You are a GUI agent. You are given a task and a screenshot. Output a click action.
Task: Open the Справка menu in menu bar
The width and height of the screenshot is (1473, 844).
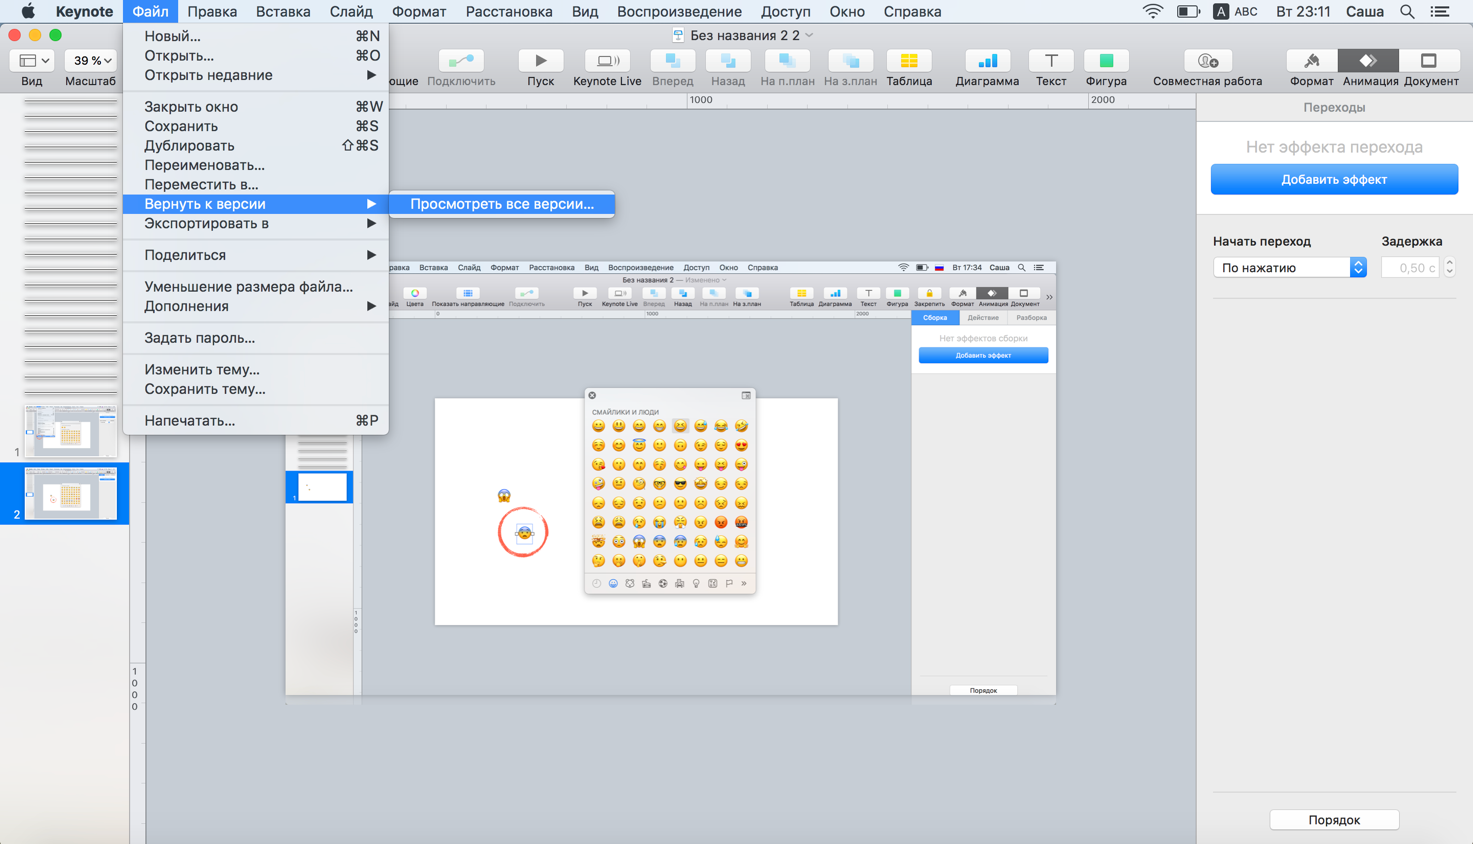pos(912,12)
